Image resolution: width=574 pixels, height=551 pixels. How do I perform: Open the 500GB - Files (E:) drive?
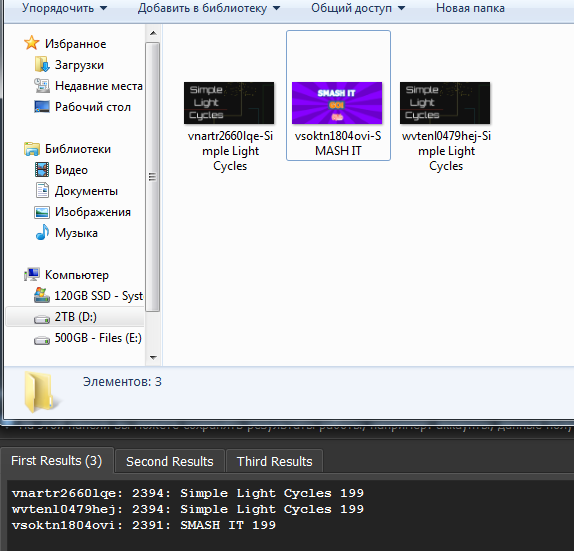click(87, 338)
